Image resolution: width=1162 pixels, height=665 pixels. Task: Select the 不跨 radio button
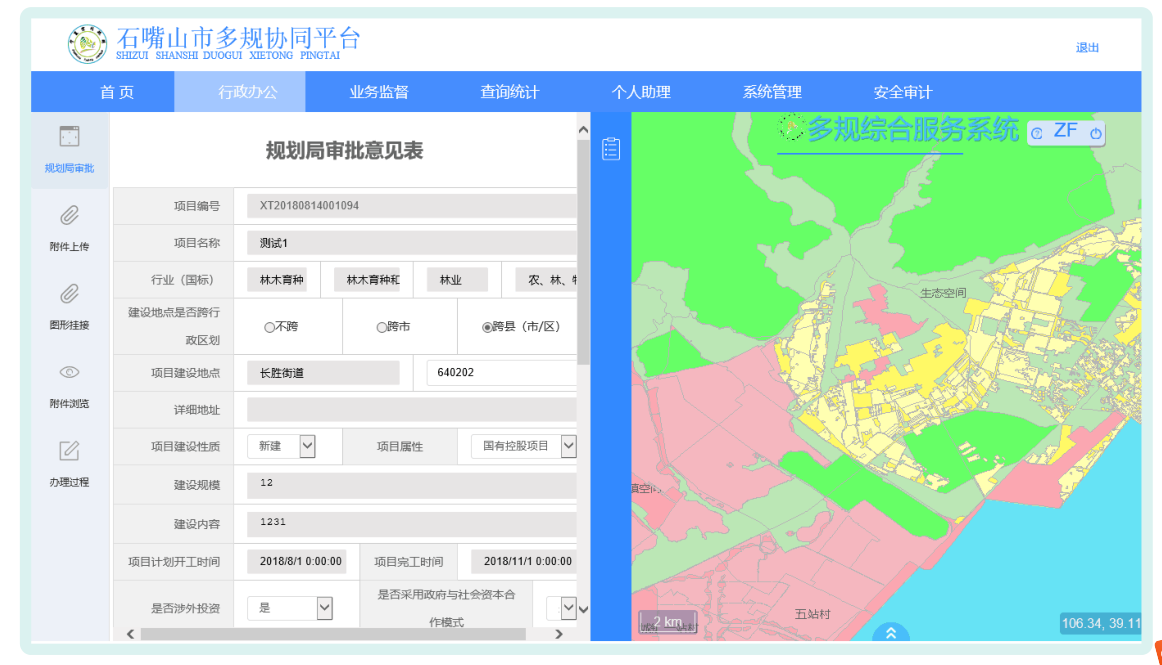pyautogui.click(x=269, y=327)
